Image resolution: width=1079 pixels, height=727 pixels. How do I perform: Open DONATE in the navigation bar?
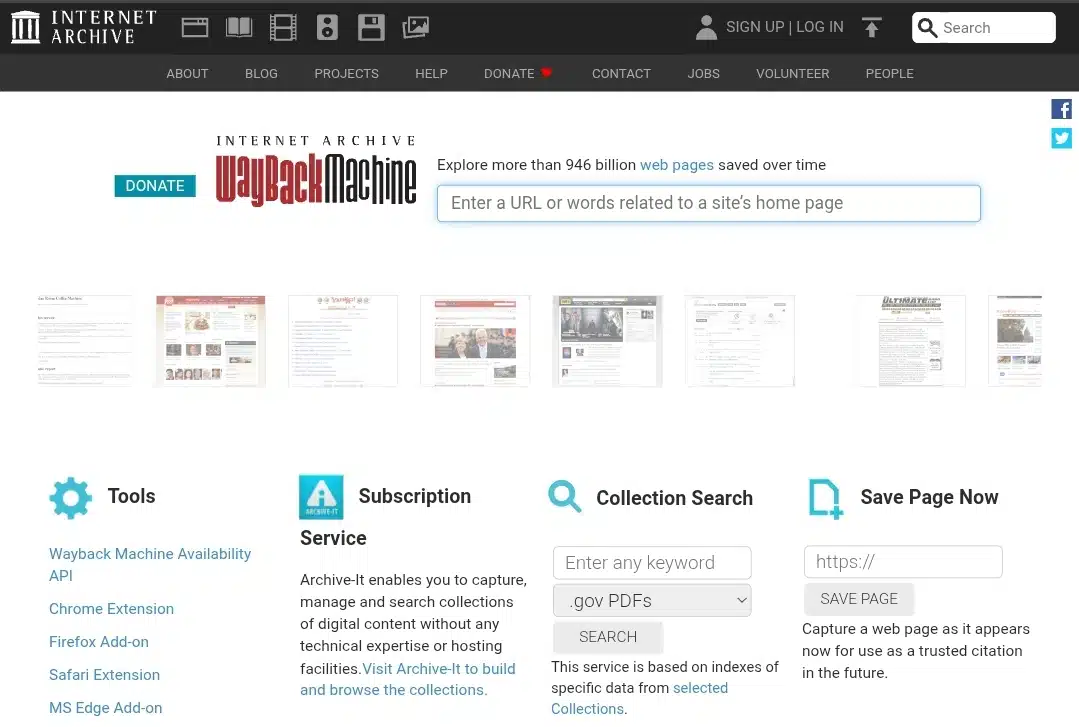[x=509, y=74]
